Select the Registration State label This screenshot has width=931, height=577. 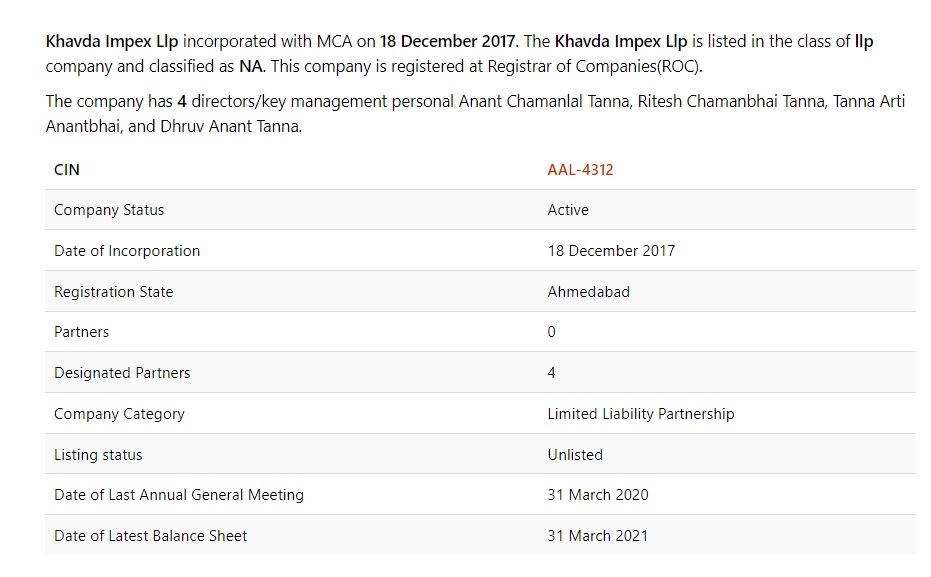[113, 292]
